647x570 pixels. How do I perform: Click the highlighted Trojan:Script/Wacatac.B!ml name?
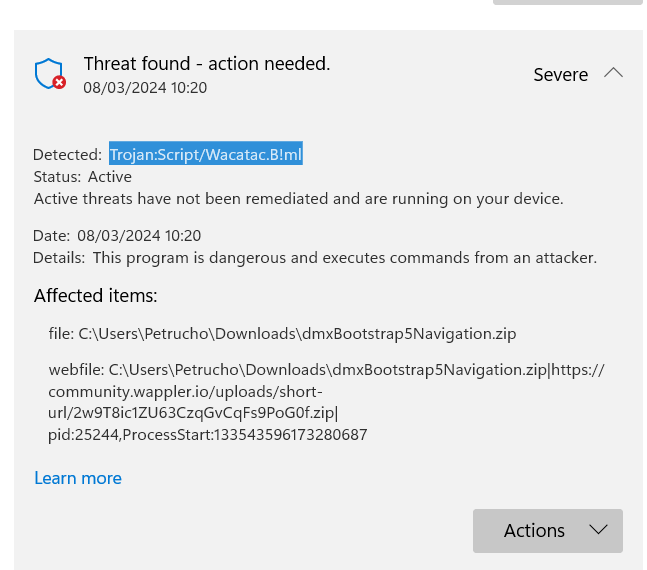point(206,154)
